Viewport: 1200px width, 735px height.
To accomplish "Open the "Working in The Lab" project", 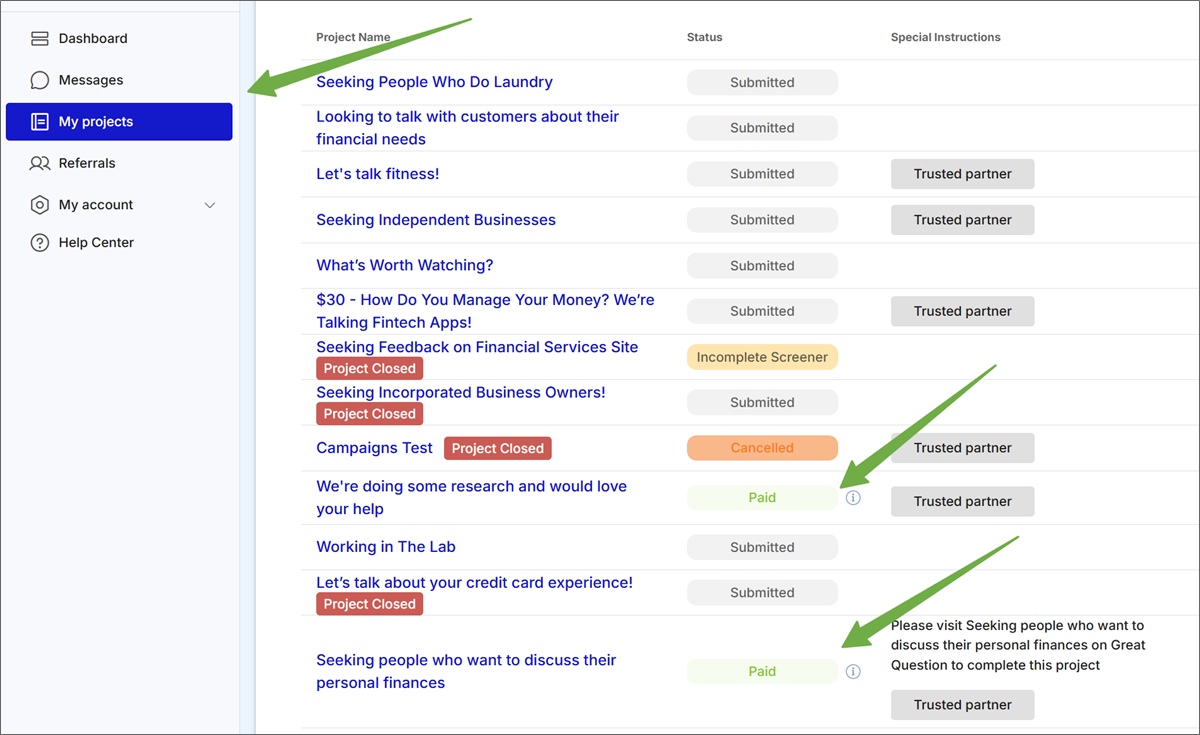I will click(385, 547).
